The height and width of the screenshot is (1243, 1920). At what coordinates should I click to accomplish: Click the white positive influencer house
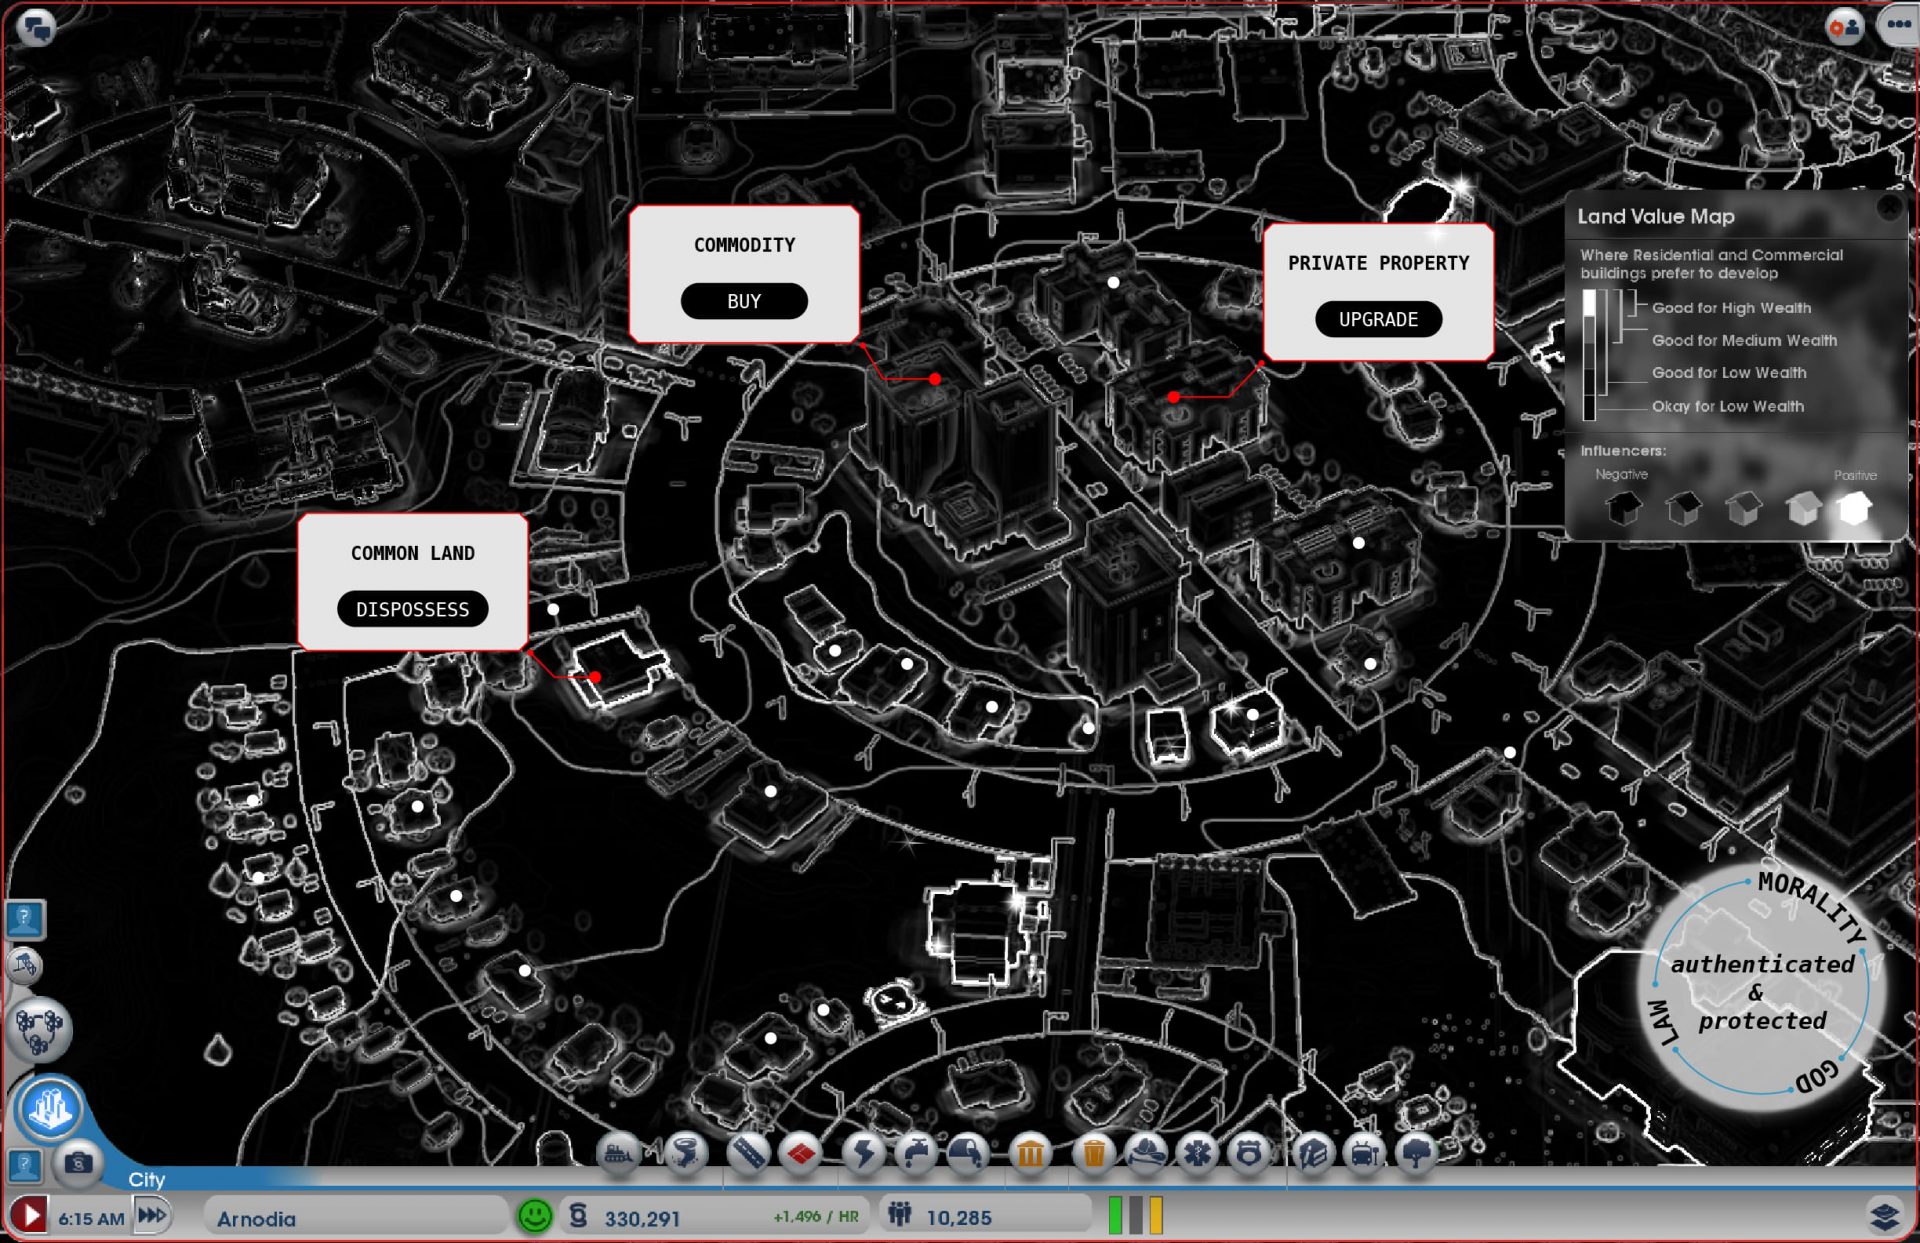coord(1853,508)
